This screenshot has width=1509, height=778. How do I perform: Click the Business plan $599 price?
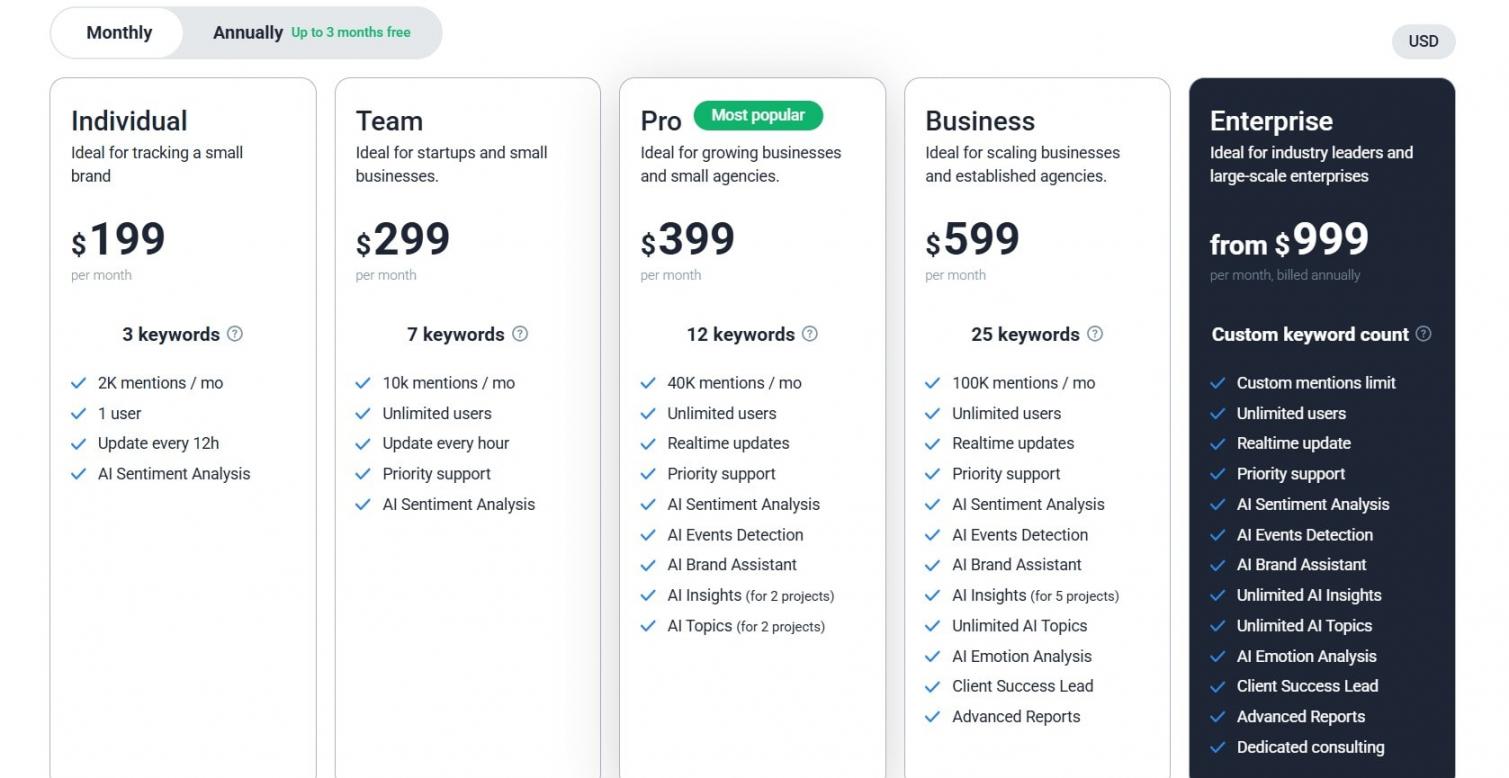(x=972, y=240)
